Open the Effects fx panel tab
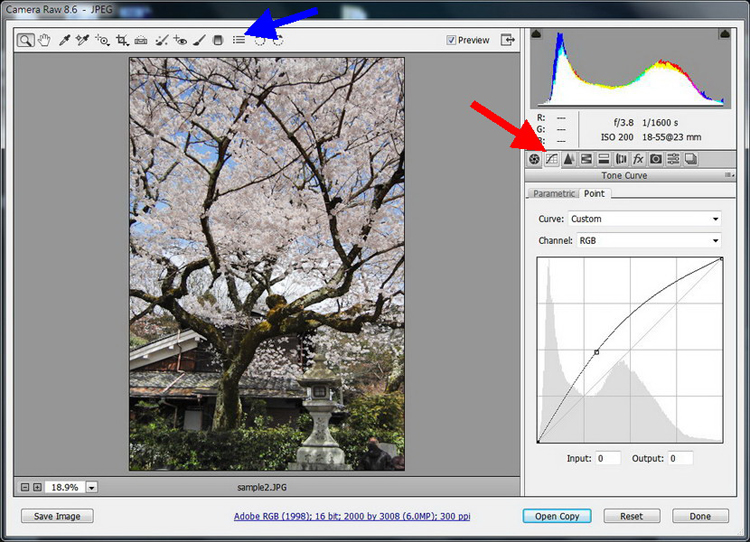Screen dimensions: 750x542 click(638, 159)
